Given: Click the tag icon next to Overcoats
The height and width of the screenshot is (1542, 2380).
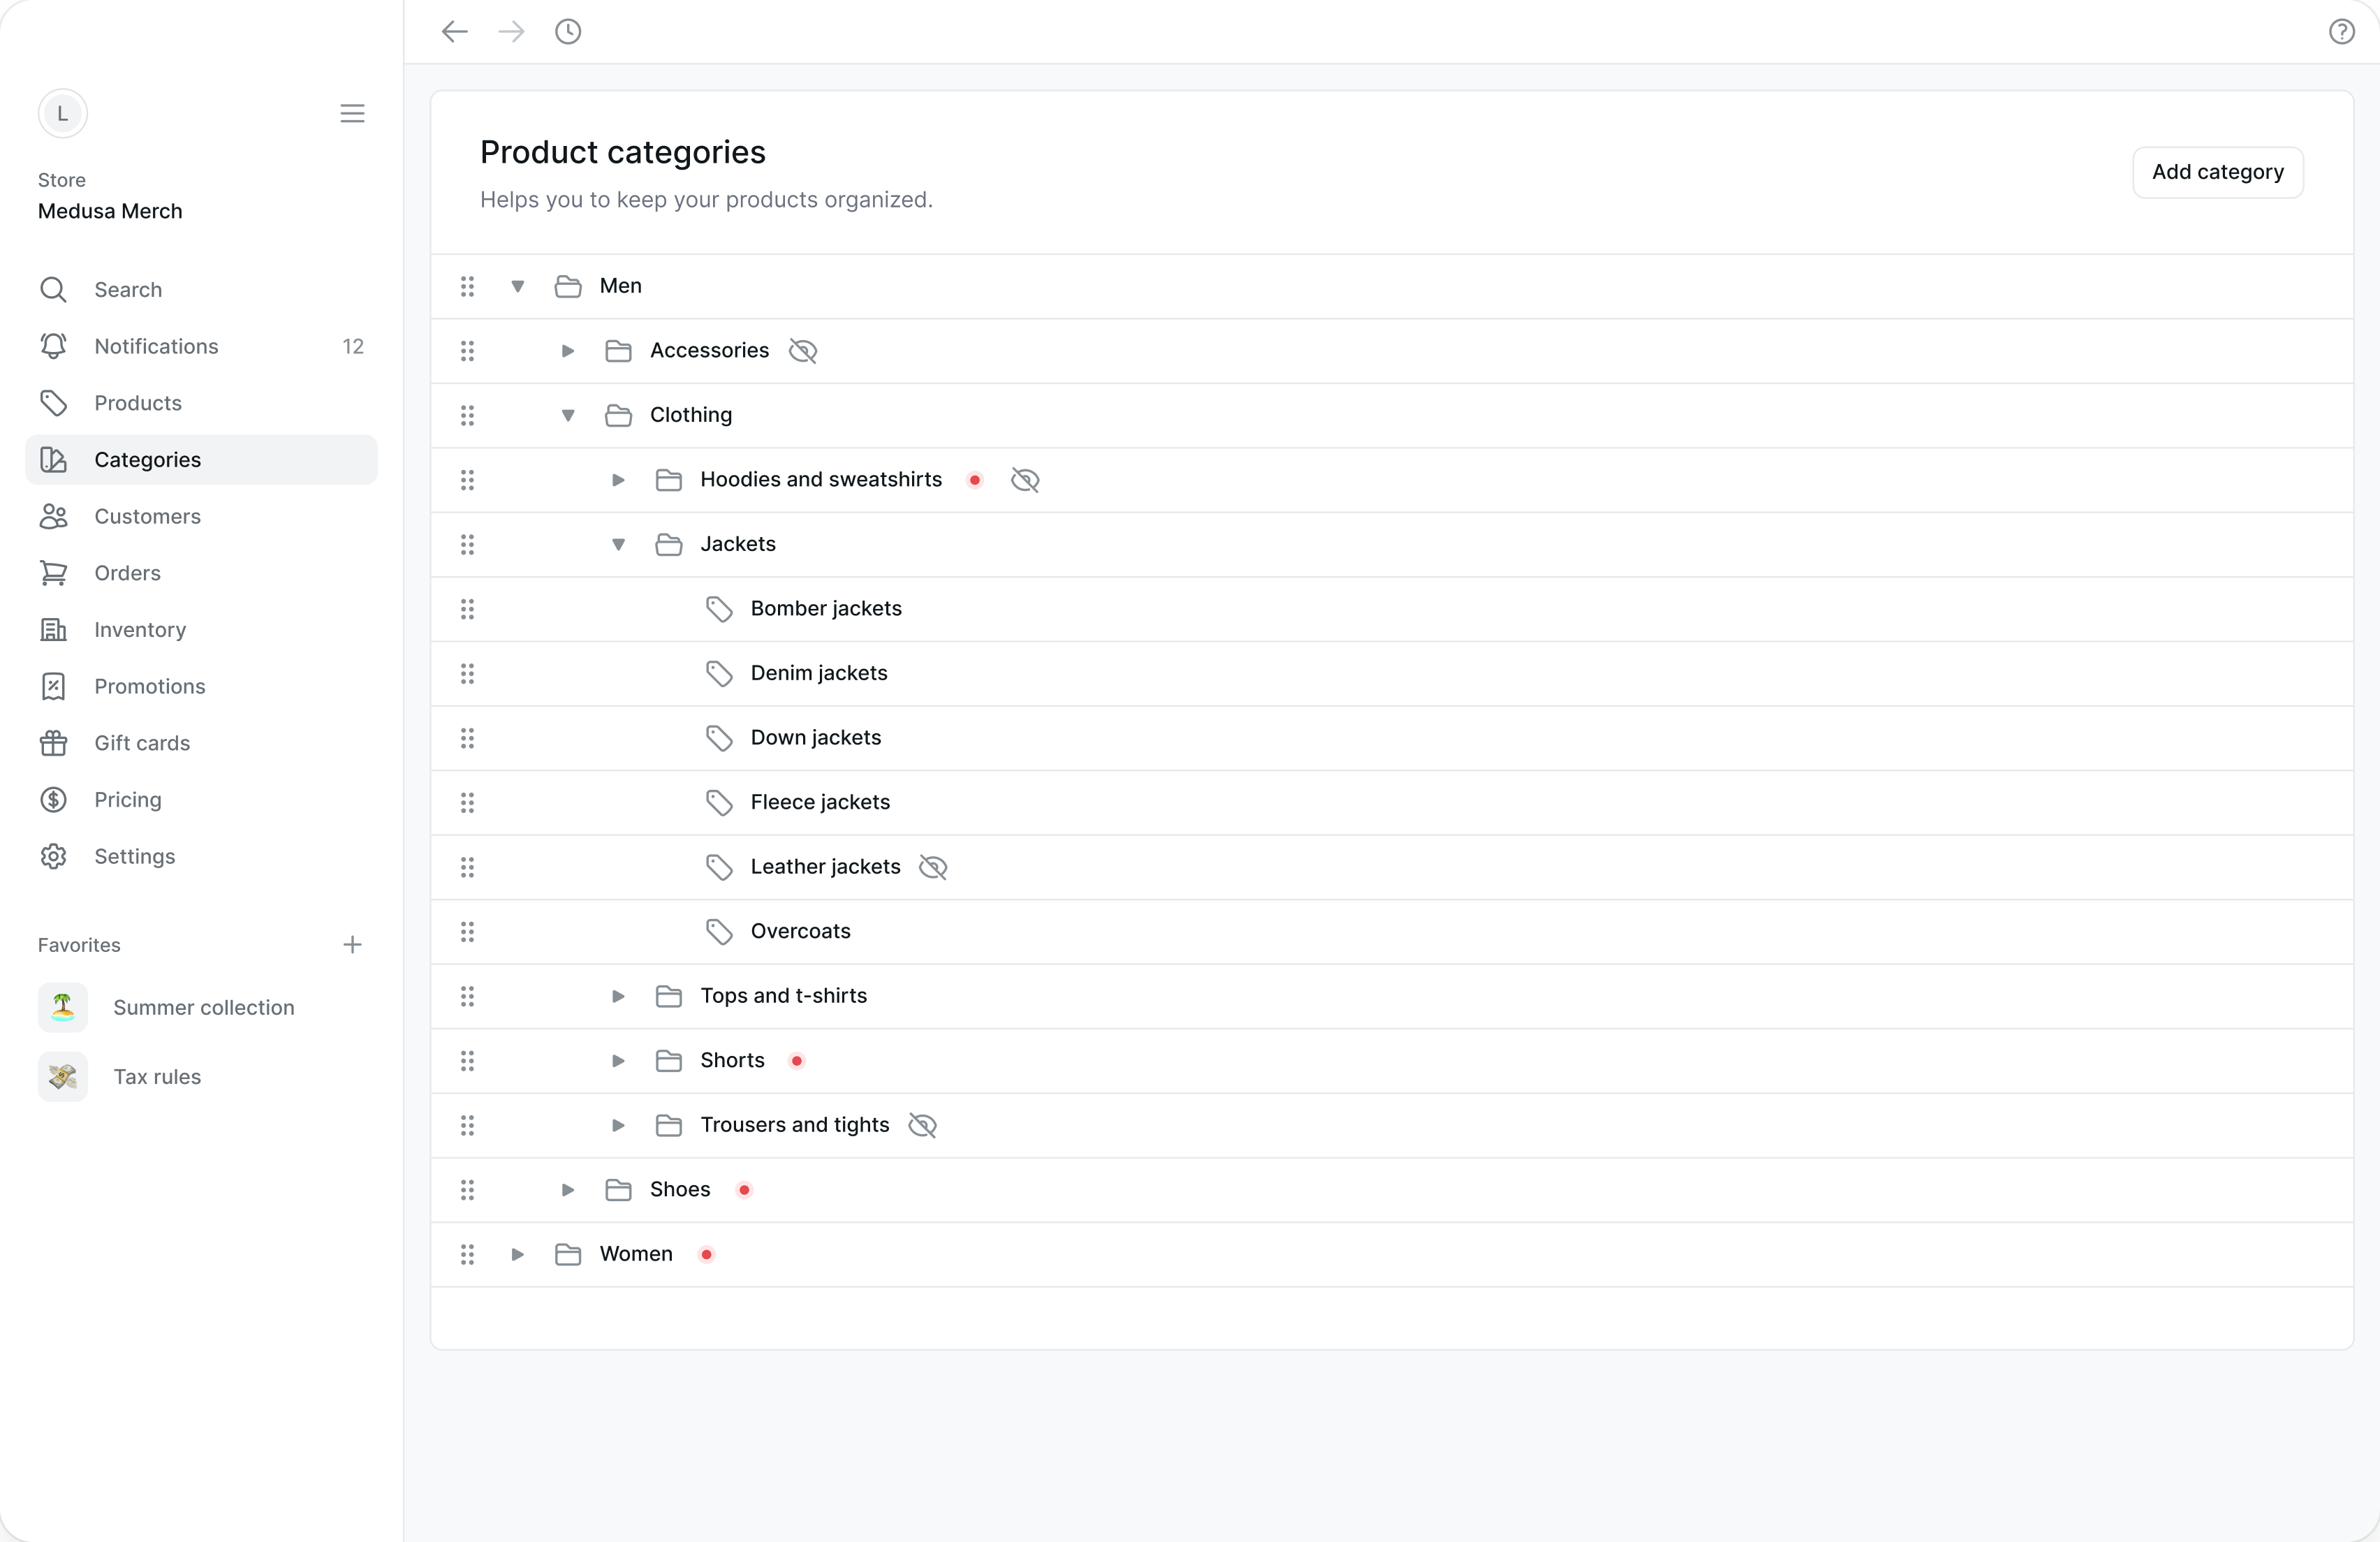Looking at the screenshot, I should (719, 932).
